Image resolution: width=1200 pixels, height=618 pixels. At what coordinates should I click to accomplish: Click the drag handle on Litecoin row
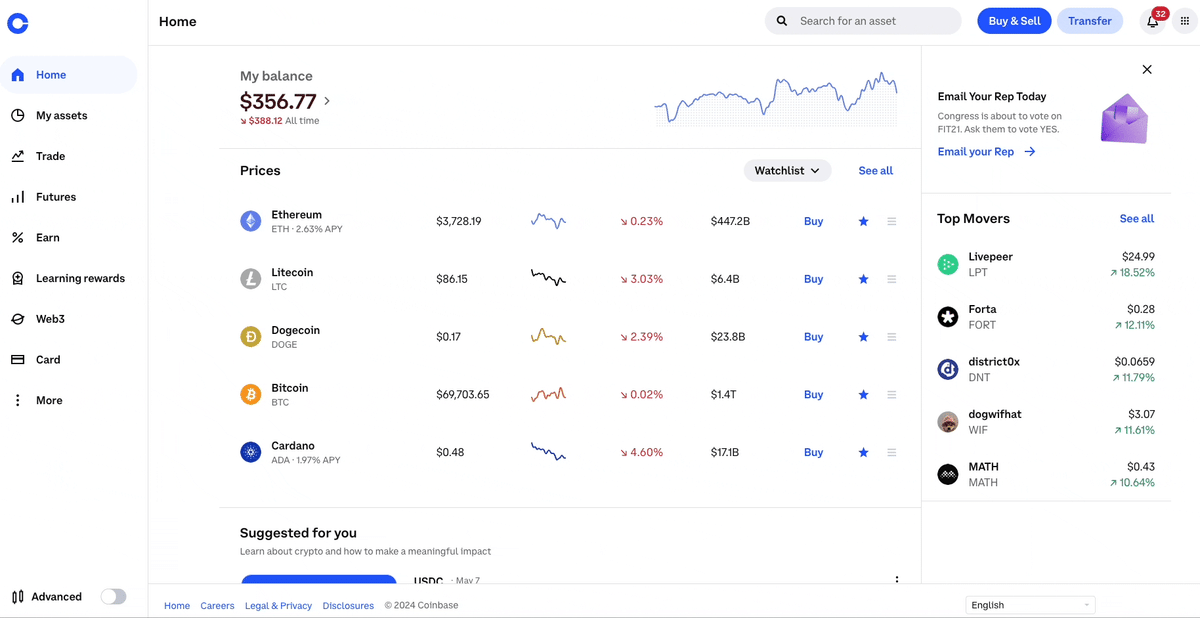[891, 279]
